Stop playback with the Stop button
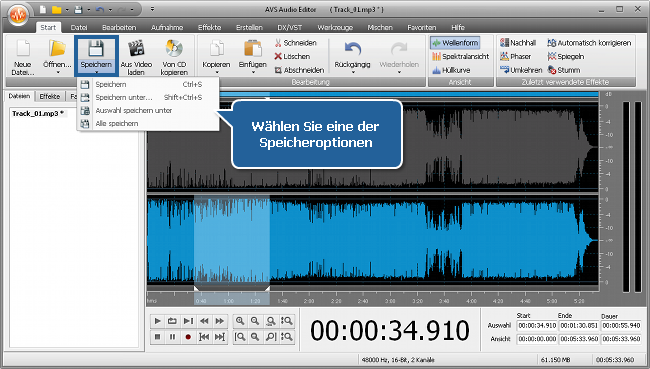This screenshot has width=650, height=369. pyautogui.click(x=157, y=337)
